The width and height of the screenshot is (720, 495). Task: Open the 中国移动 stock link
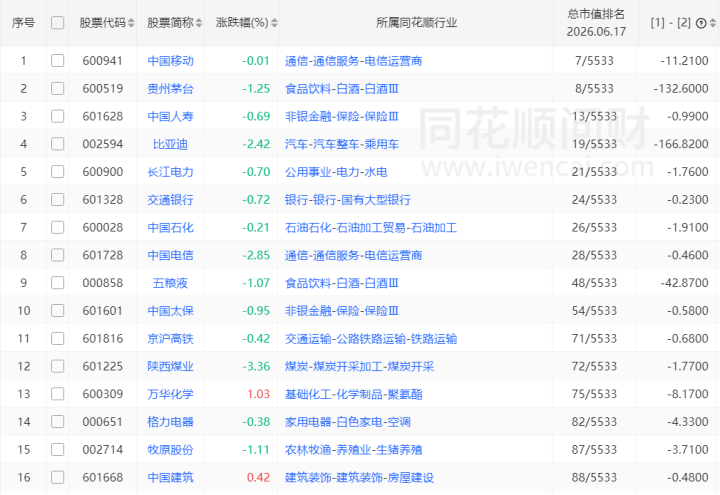(x=170, y=61)
